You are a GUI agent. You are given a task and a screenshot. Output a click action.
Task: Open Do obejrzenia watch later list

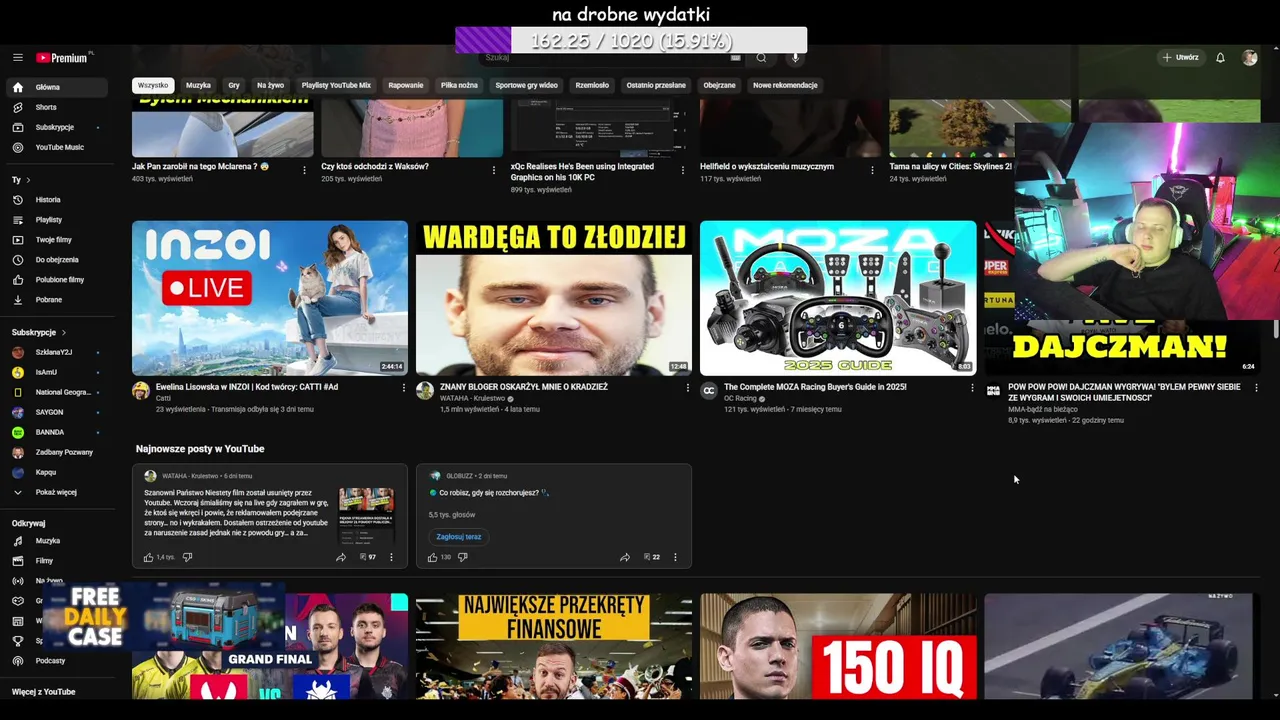coord(56,260)
